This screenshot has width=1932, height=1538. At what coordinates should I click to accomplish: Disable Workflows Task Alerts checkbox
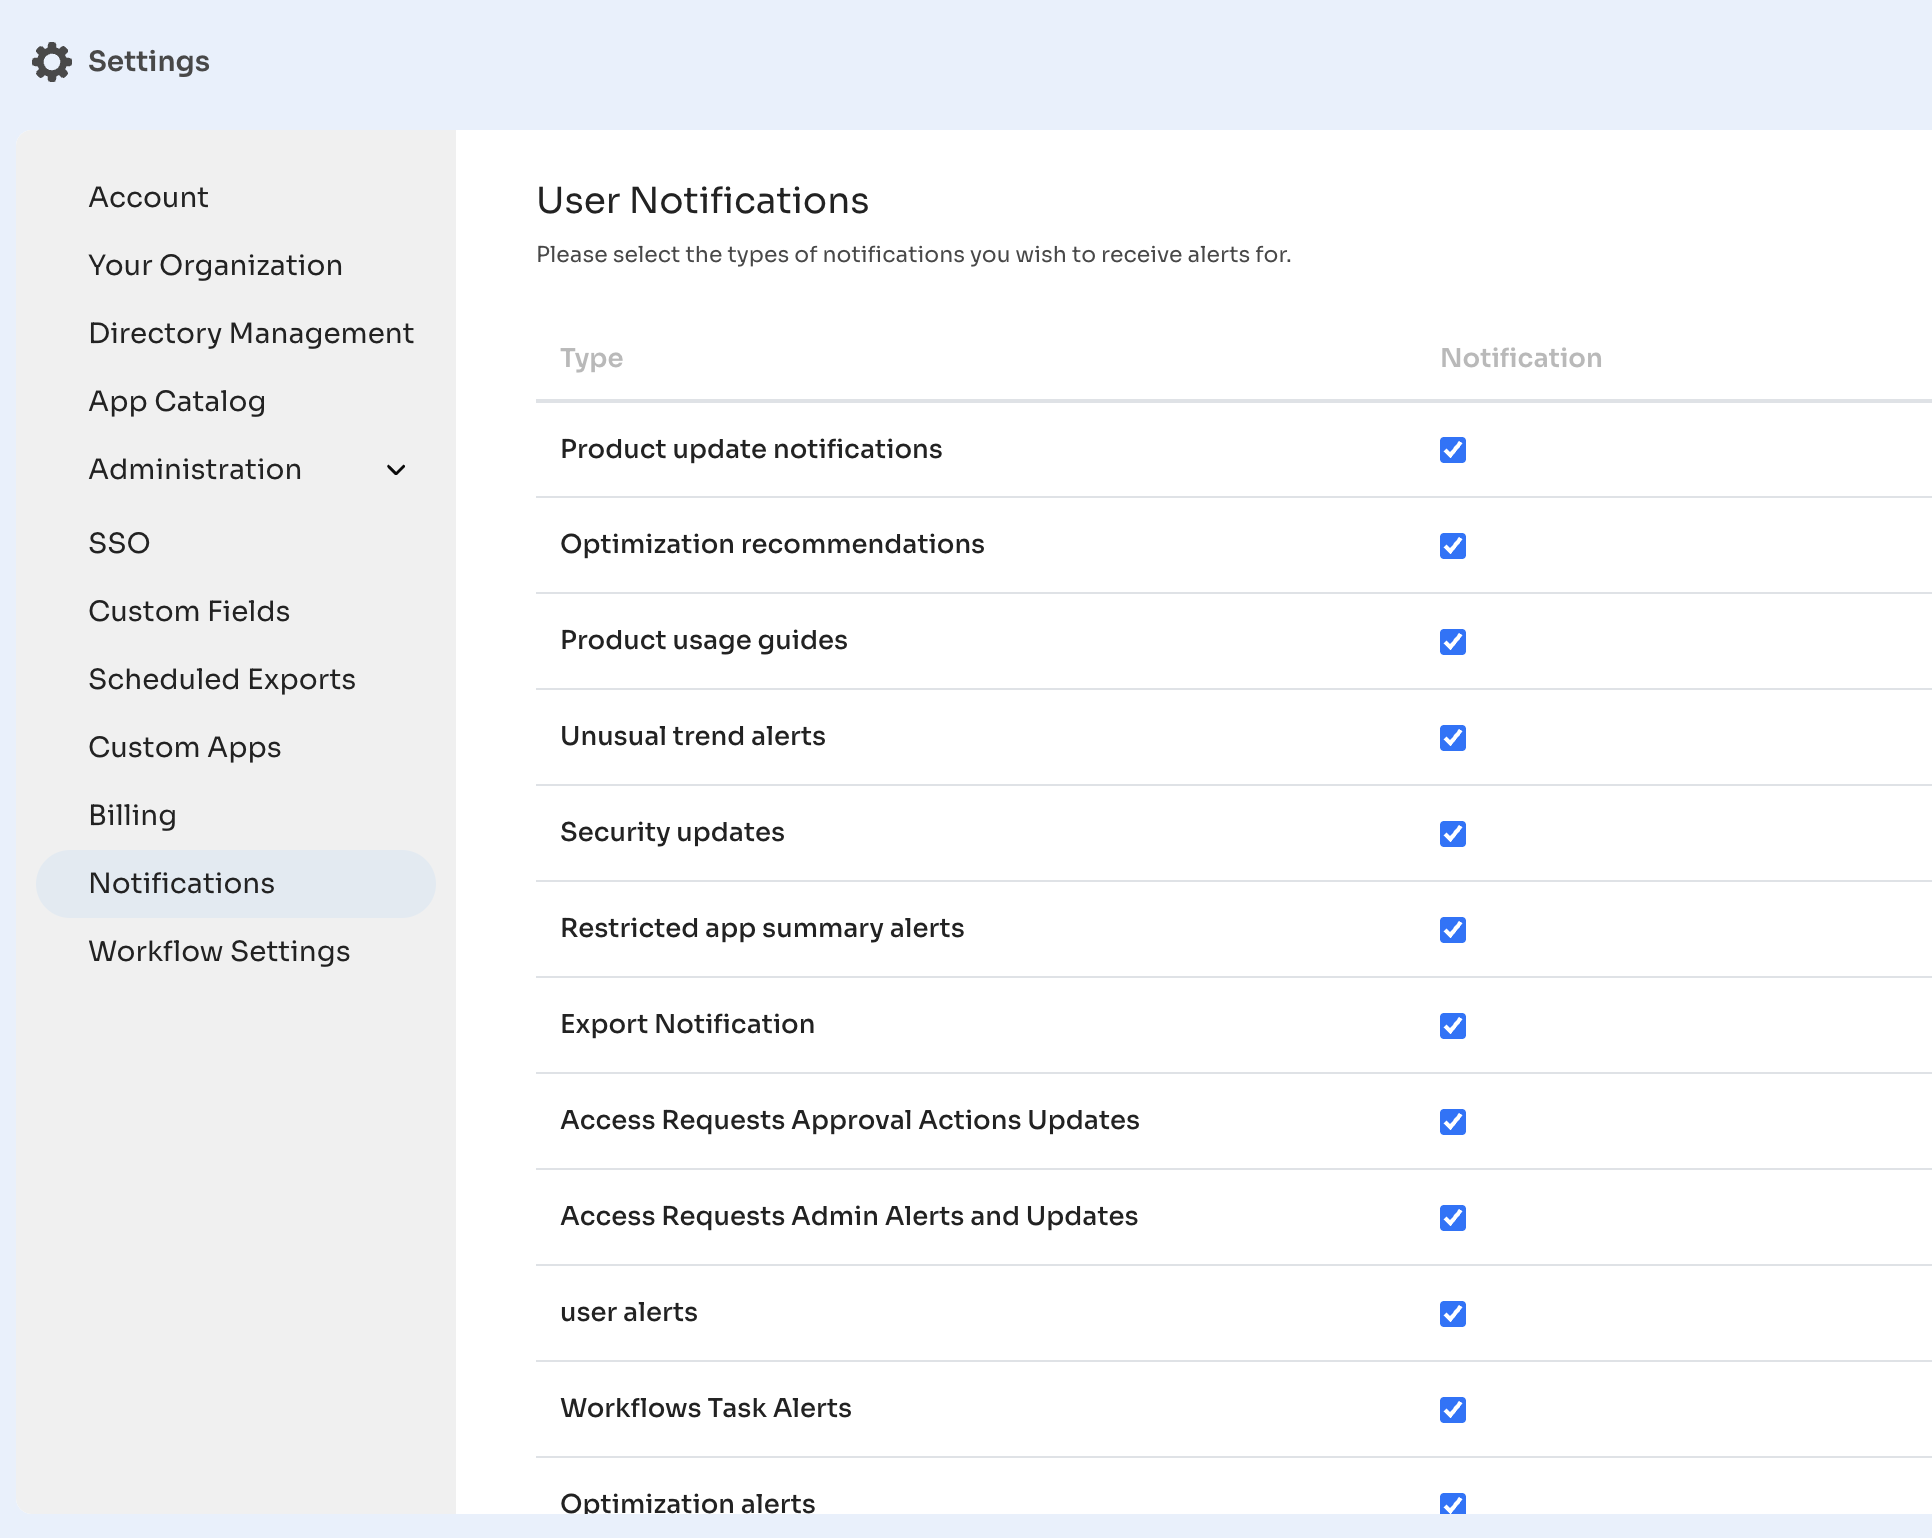(1453, 1410)
